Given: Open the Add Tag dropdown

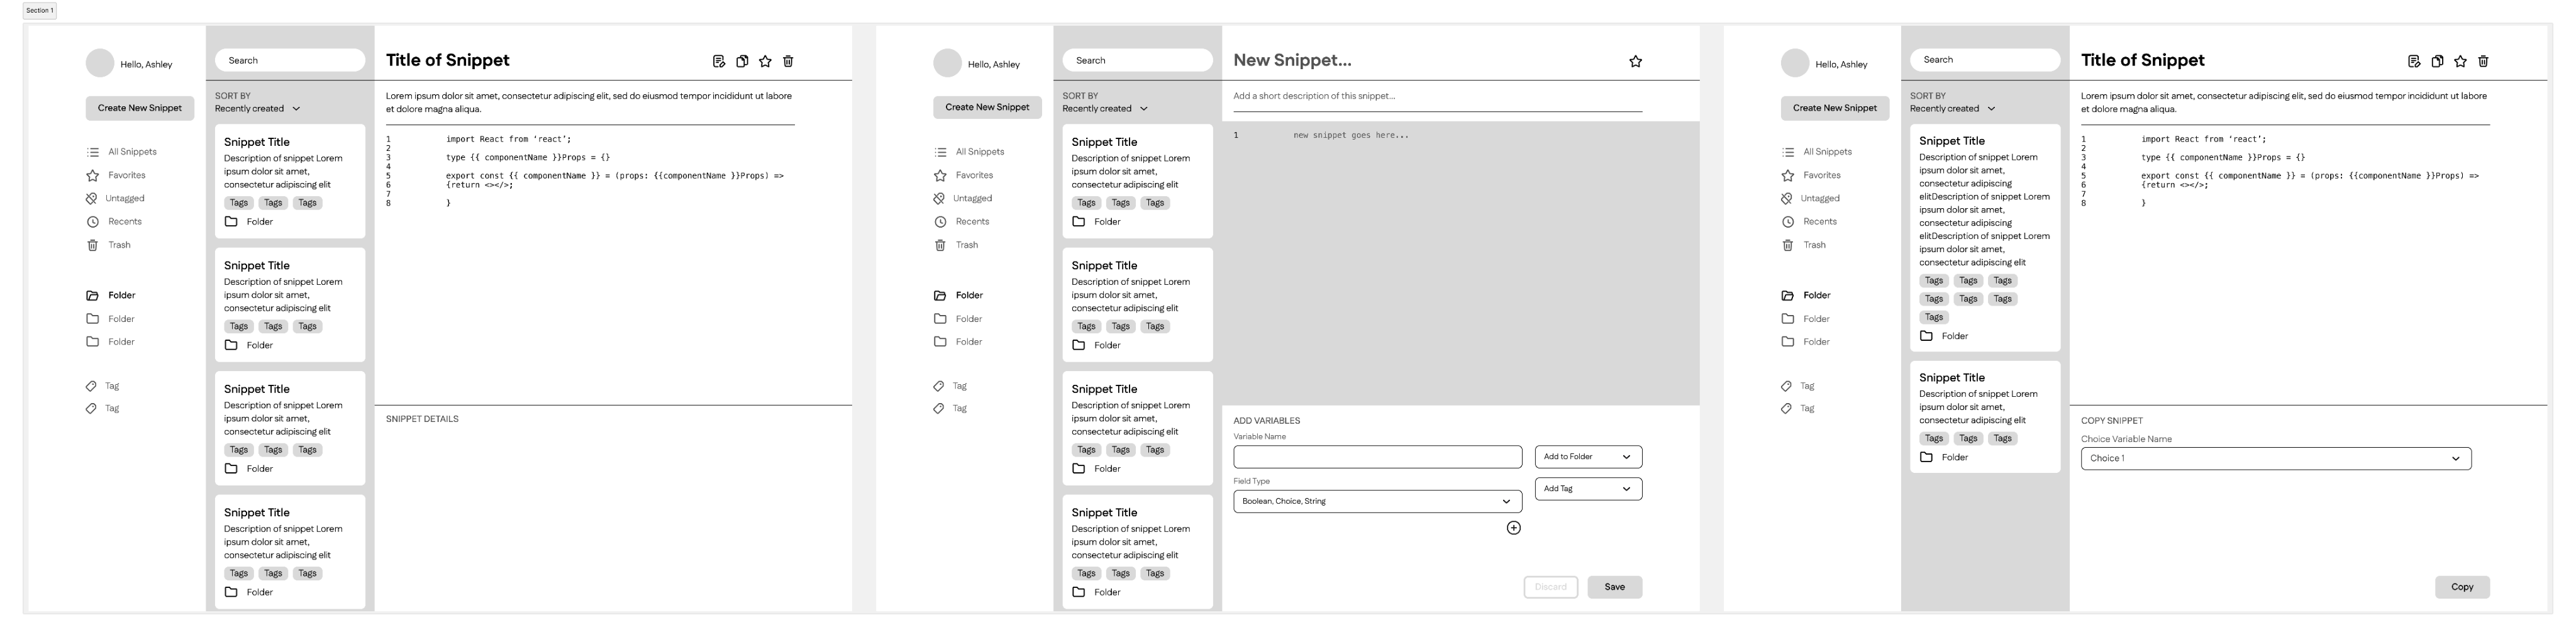Looking at the screenshot, I should 1588,489.
